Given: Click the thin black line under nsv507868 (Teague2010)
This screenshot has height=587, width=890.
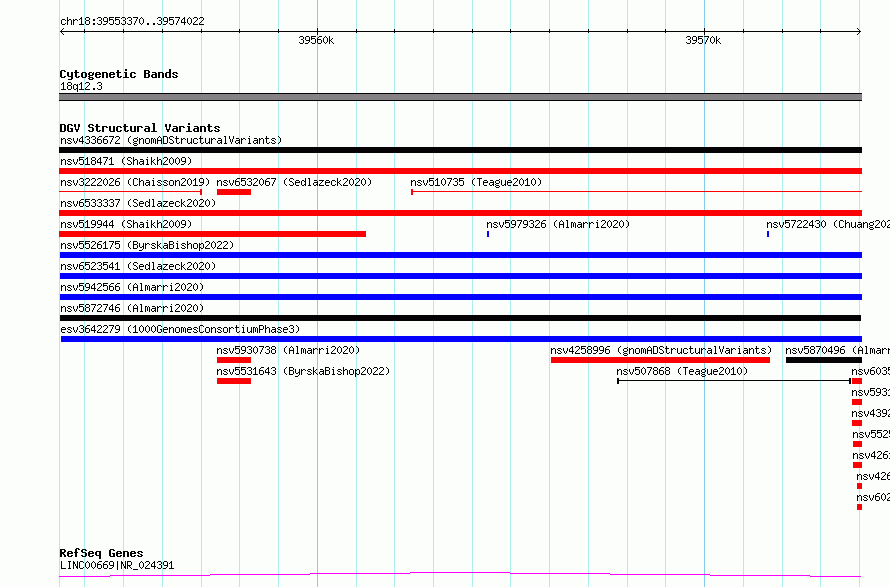Looking at the screenshot, I should tap(734, 381).
